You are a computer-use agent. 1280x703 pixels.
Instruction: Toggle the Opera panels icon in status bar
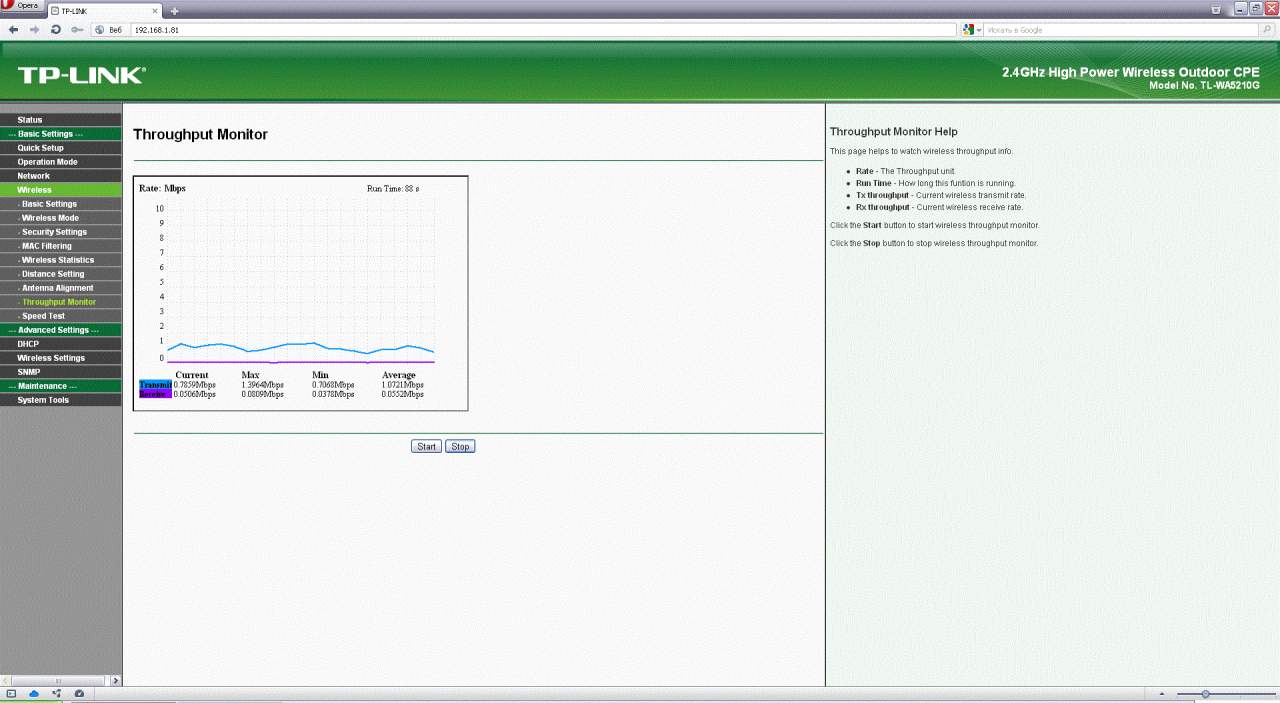(11, 693)
